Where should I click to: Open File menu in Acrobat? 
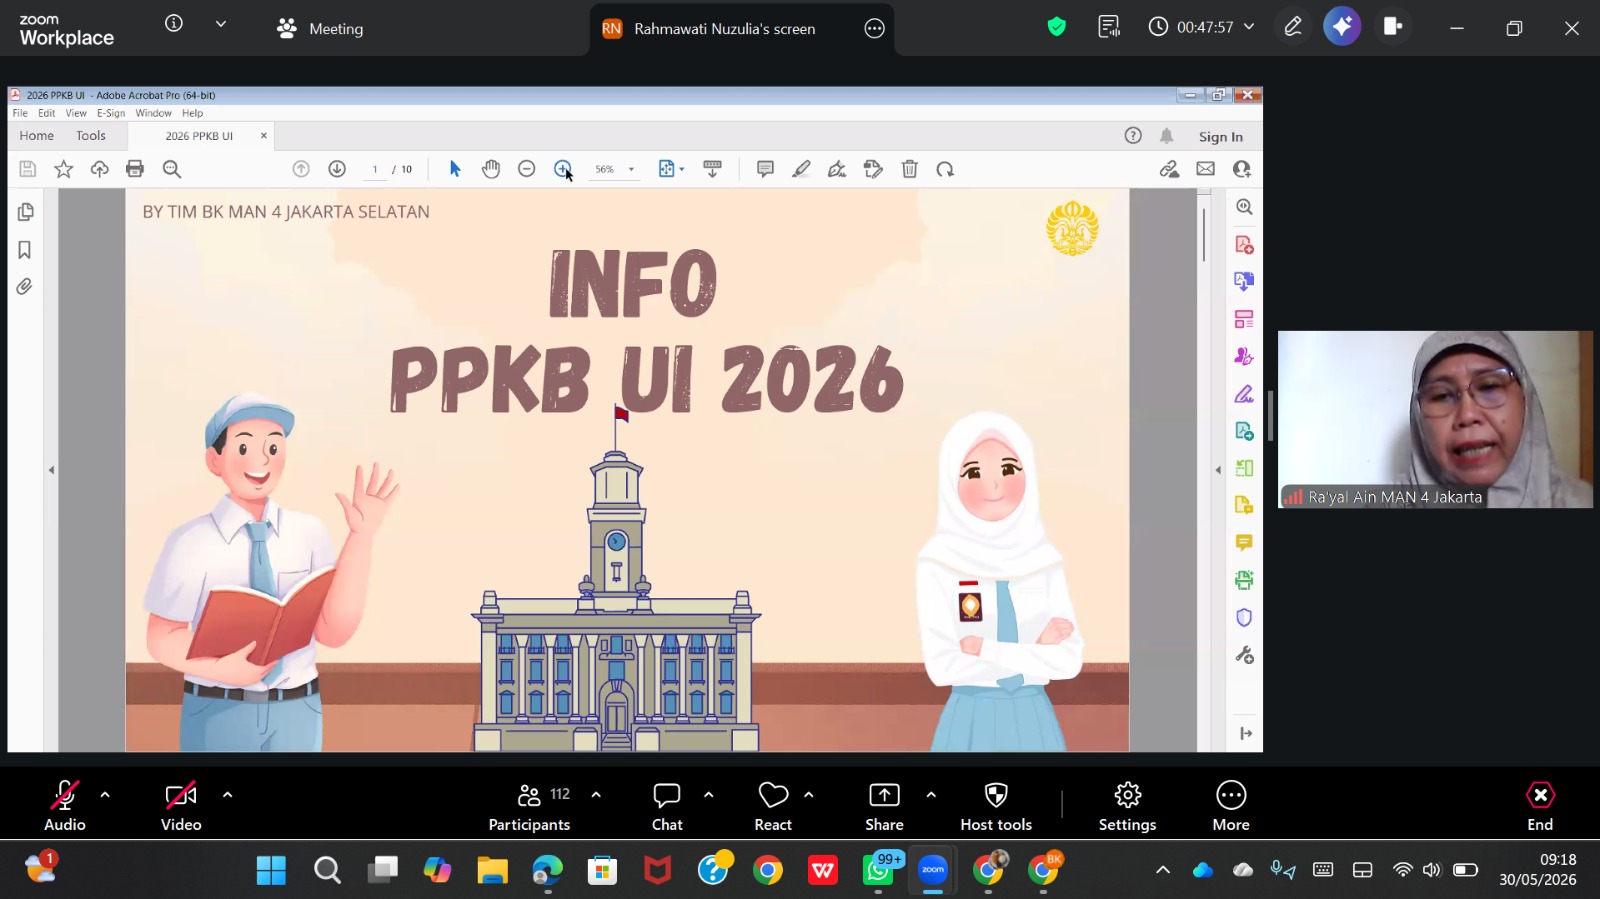click(20, 113)
